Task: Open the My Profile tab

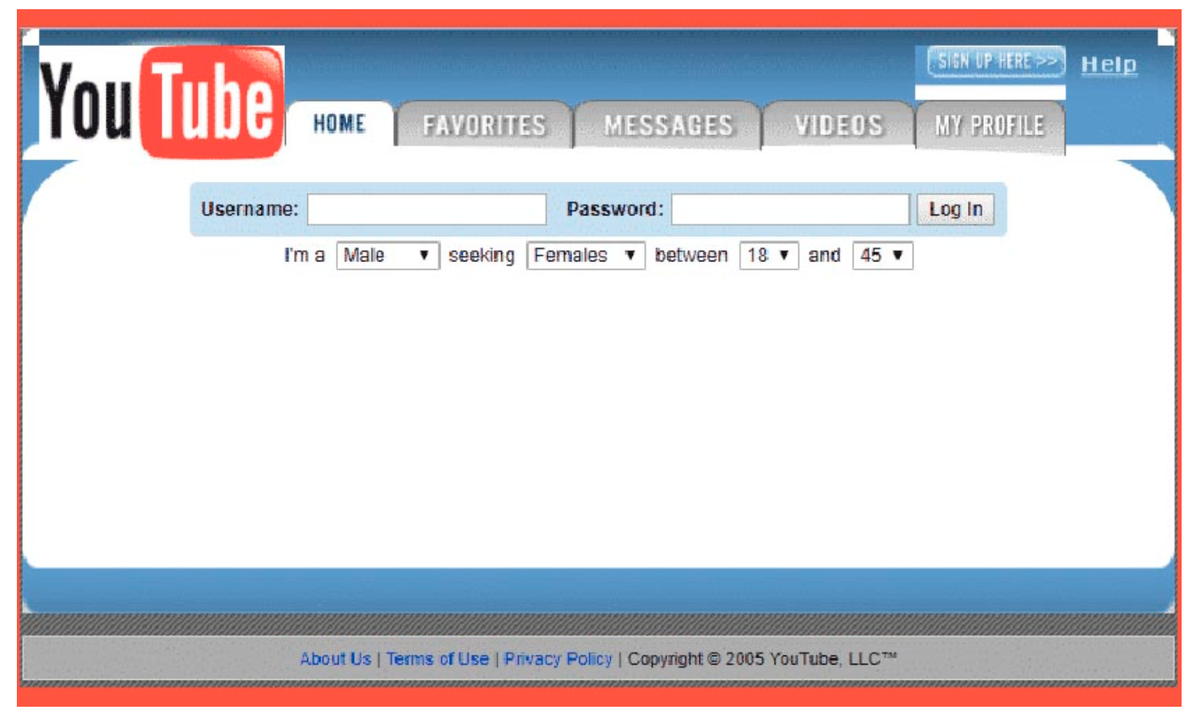Action: [990, 126]
